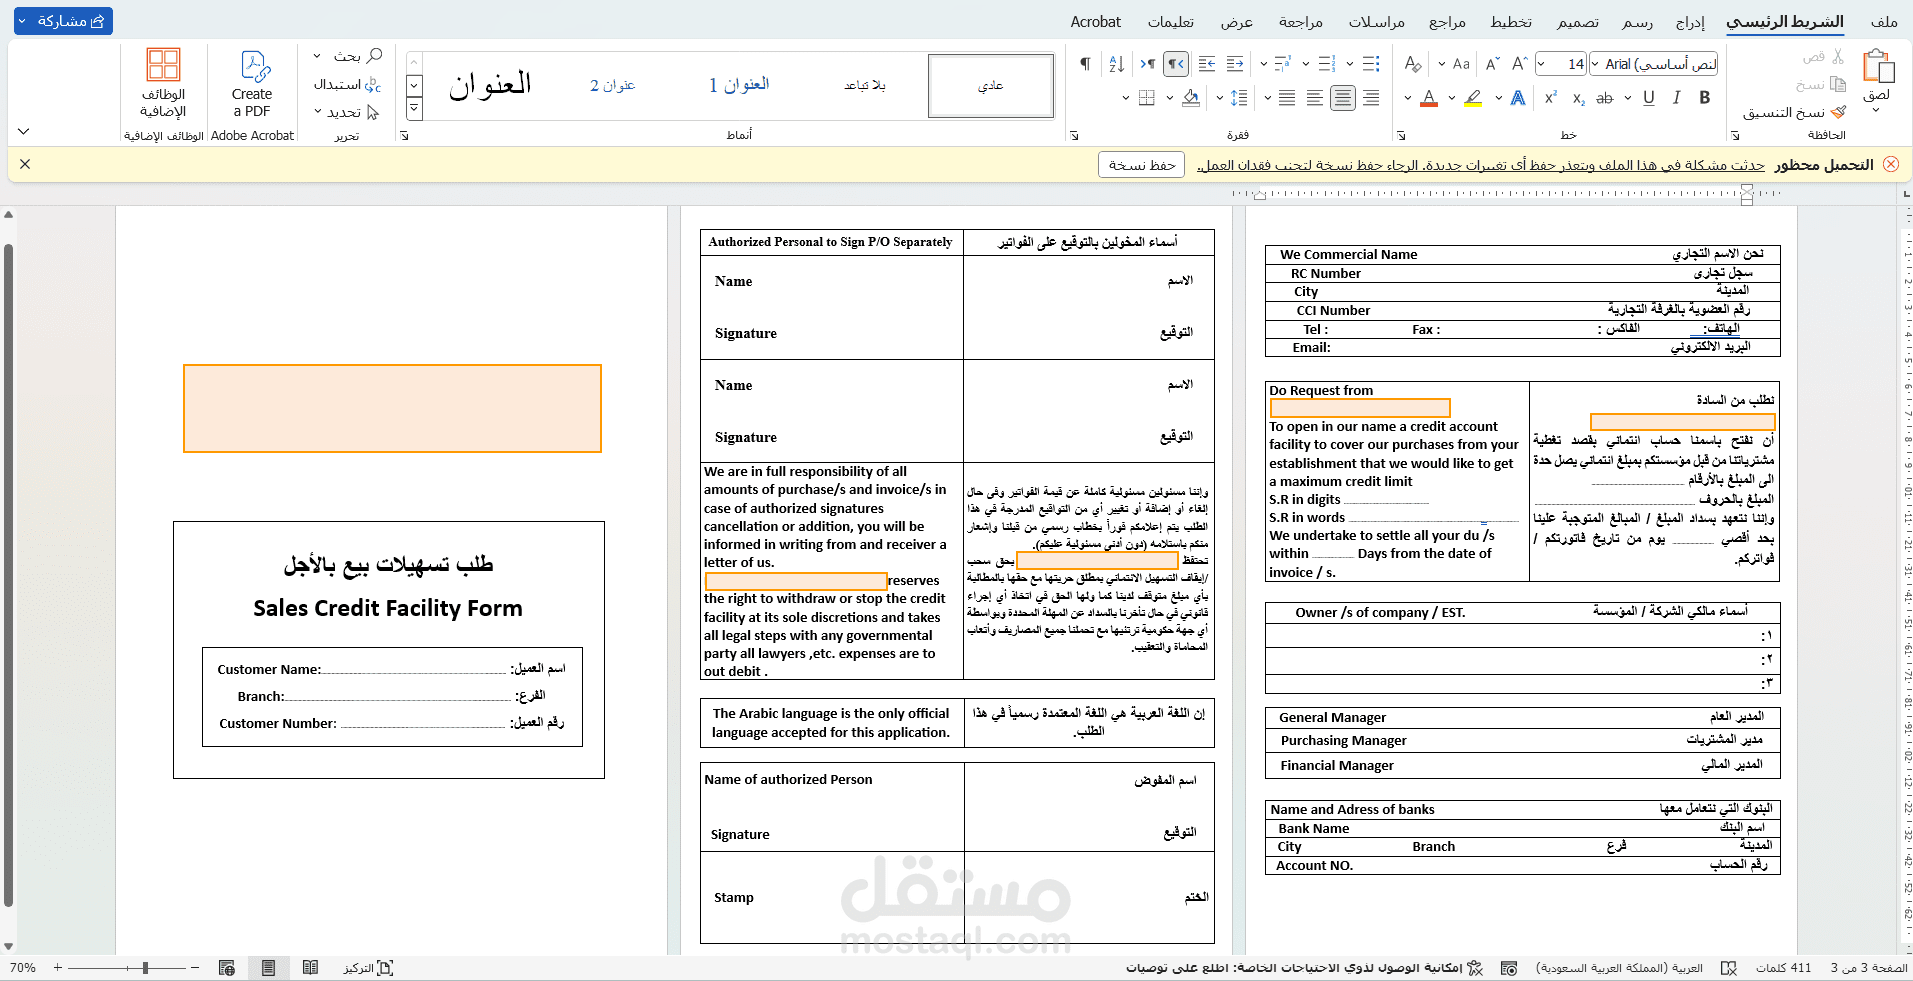
Task: Open the Acrobat tab
Action: point(1095,22)
